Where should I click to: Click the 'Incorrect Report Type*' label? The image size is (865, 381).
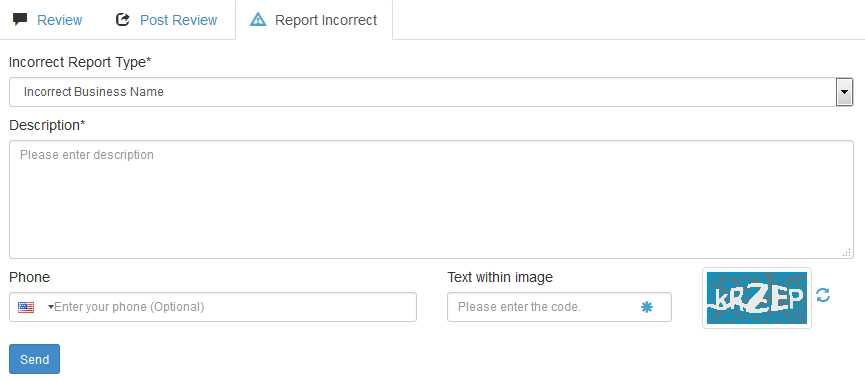coord(80,62)
